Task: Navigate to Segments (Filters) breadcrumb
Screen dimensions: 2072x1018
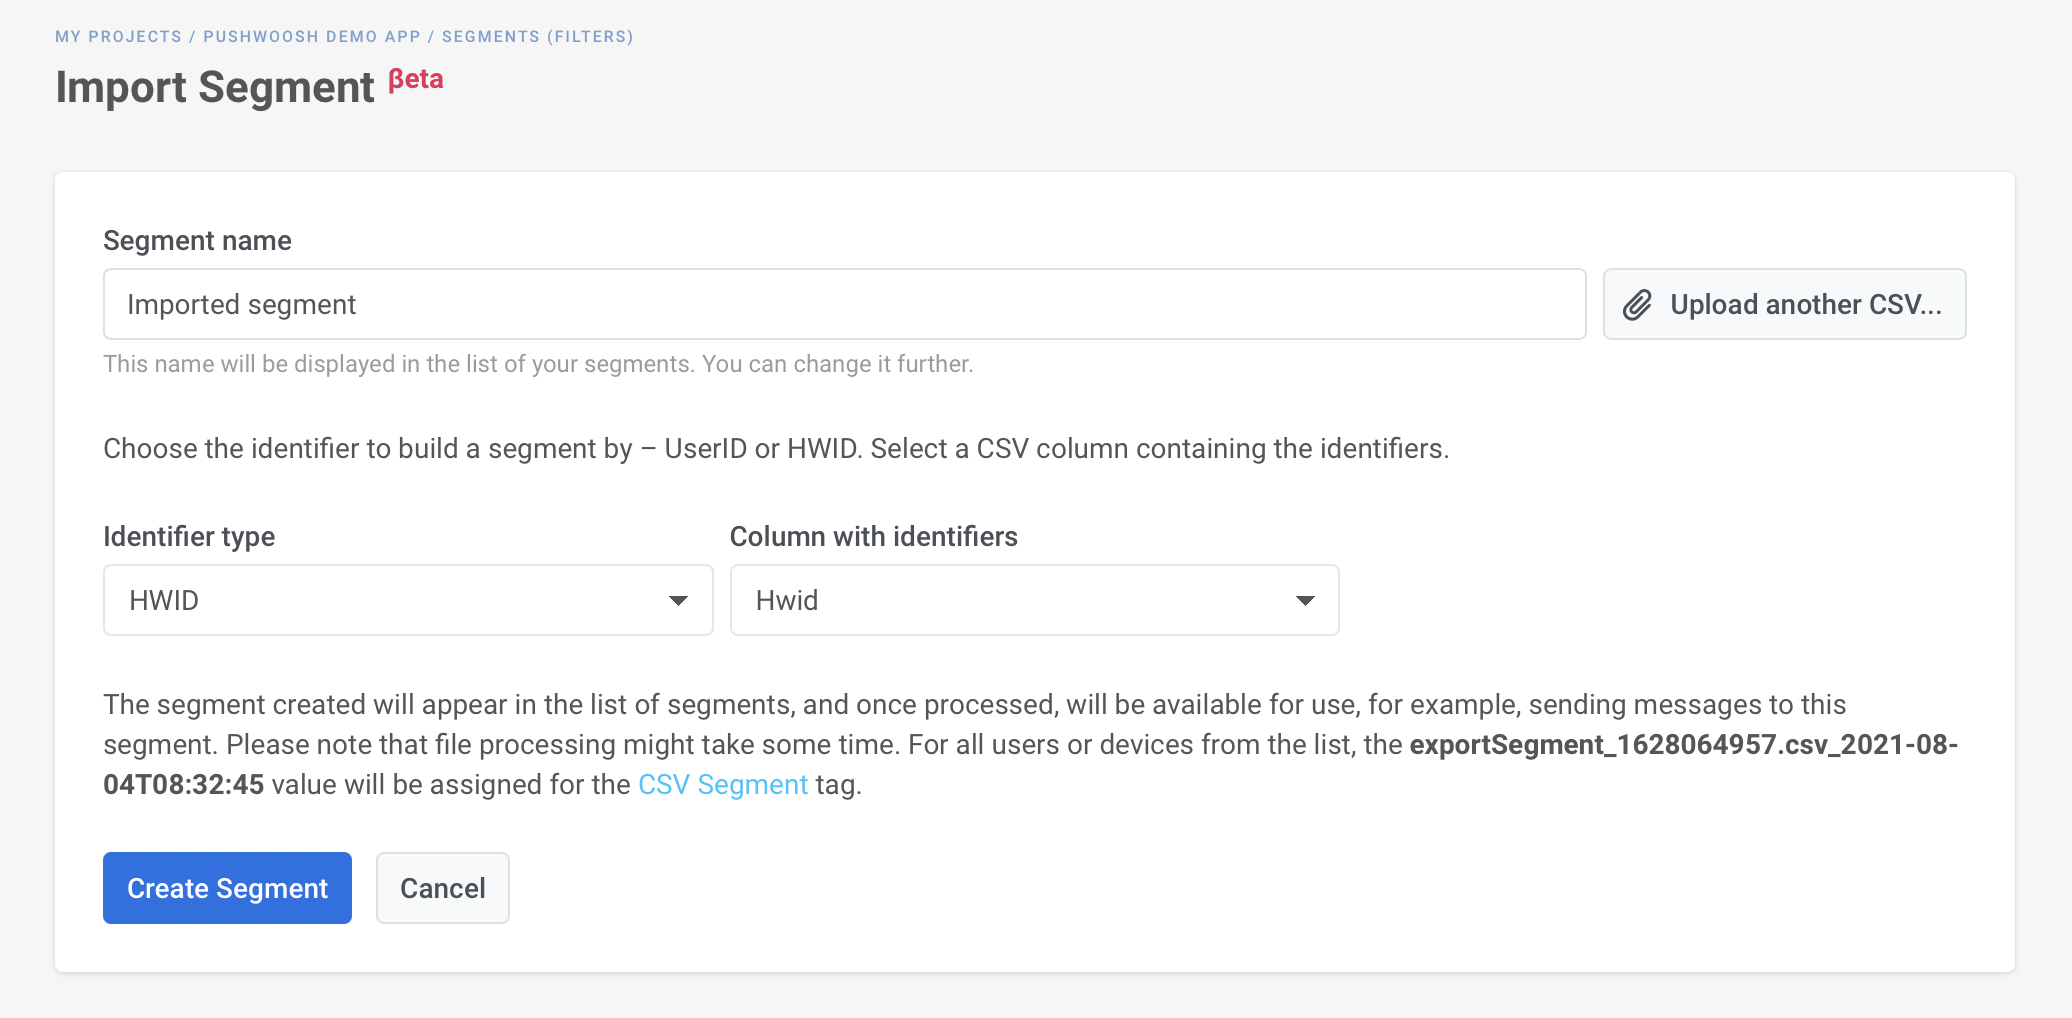Action: [537, 37]
